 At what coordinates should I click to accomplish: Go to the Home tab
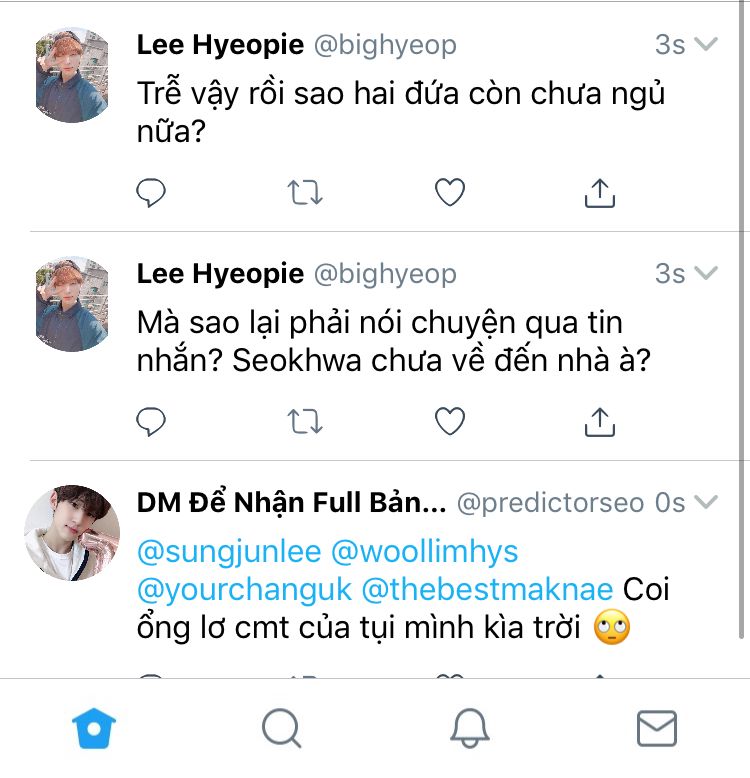coord(94,729)
